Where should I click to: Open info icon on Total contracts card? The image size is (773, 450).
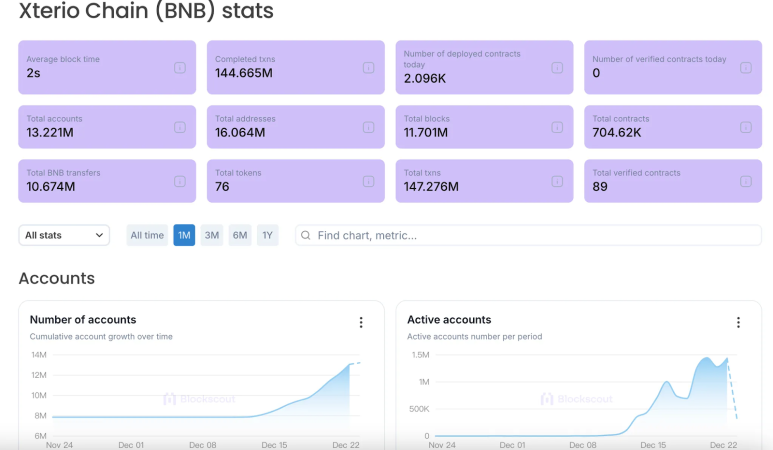tap(744, 127)
